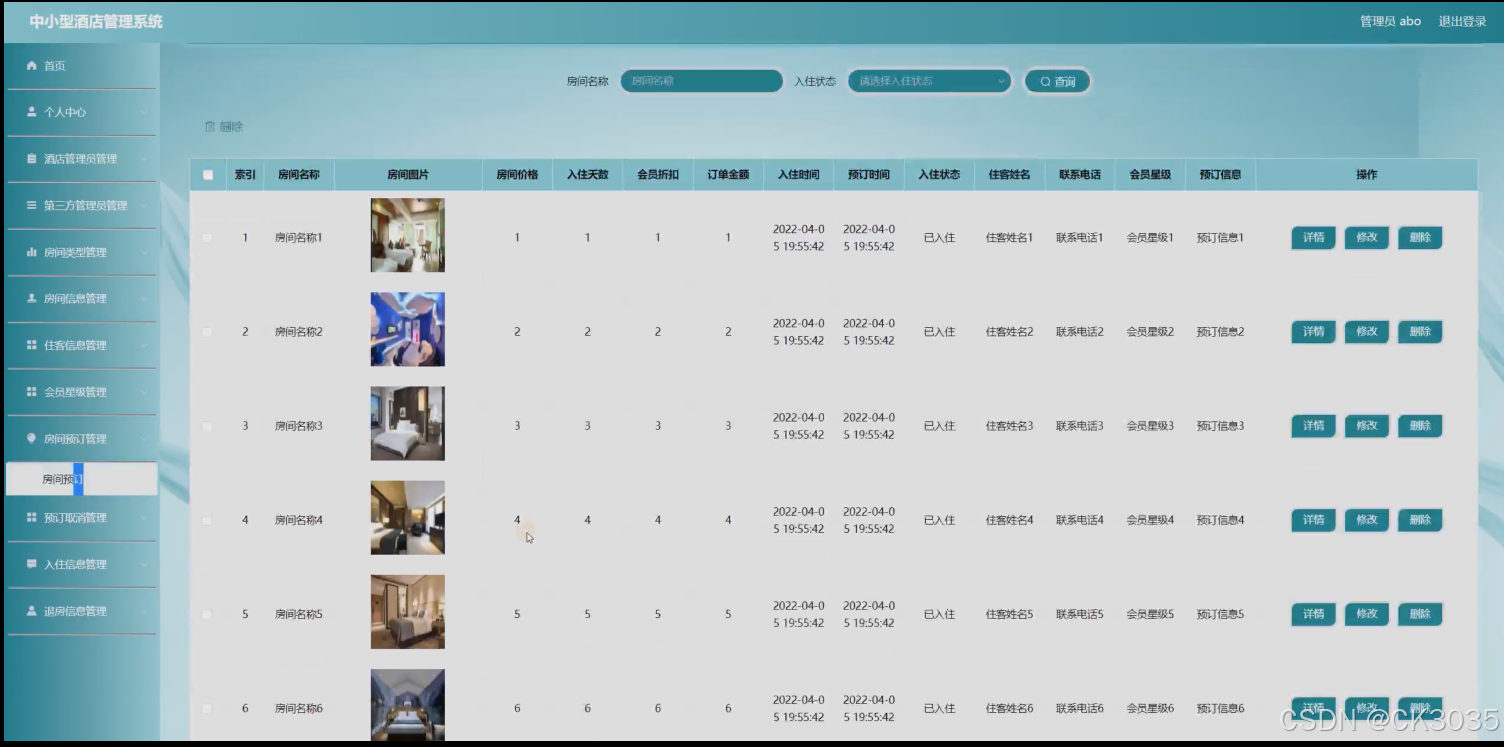Open the room photo of 房间名称3
This screenshot has height=747, width=1504.
pos(408,423)
